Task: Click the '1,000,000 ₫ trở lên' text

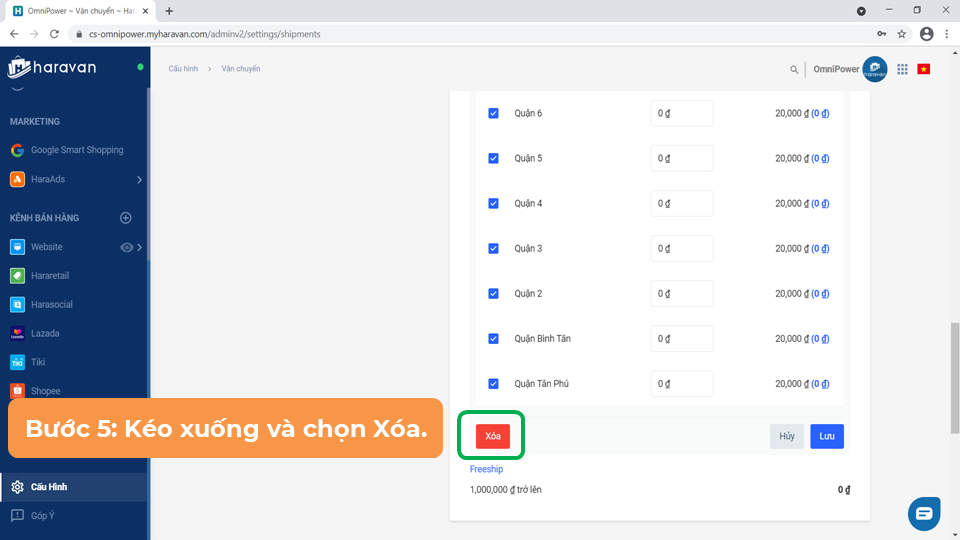Action: pyautogui.click(x=505, y=490)
